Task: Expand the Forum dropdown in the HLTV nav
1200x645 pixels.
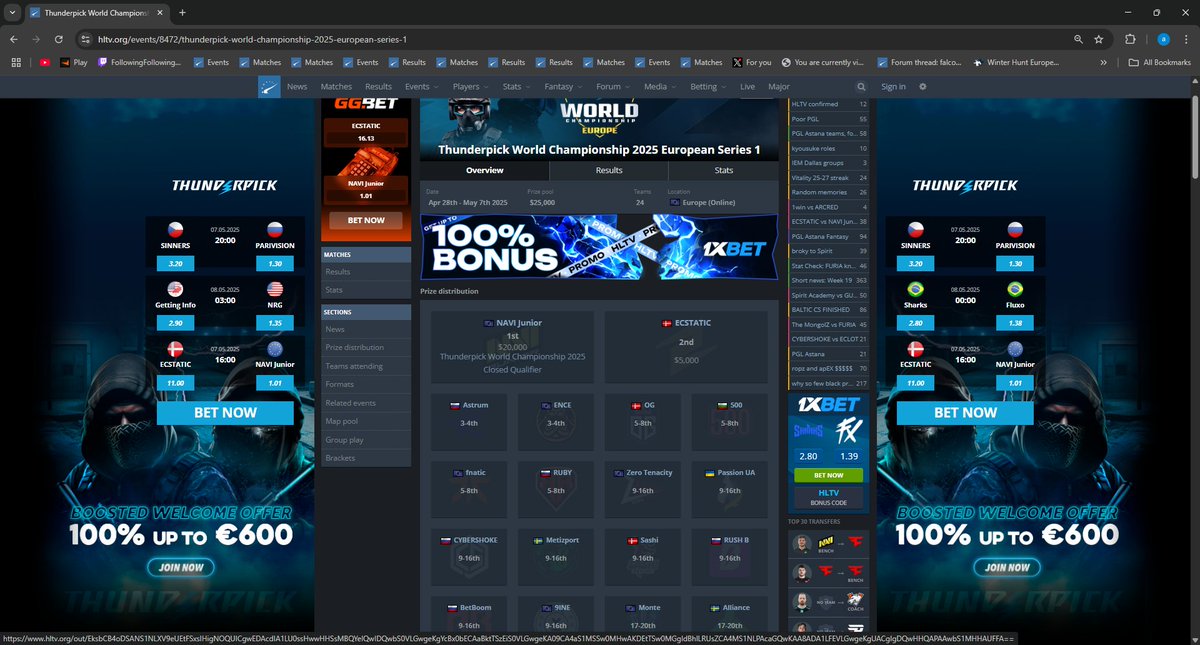Action: pos(612,87)
